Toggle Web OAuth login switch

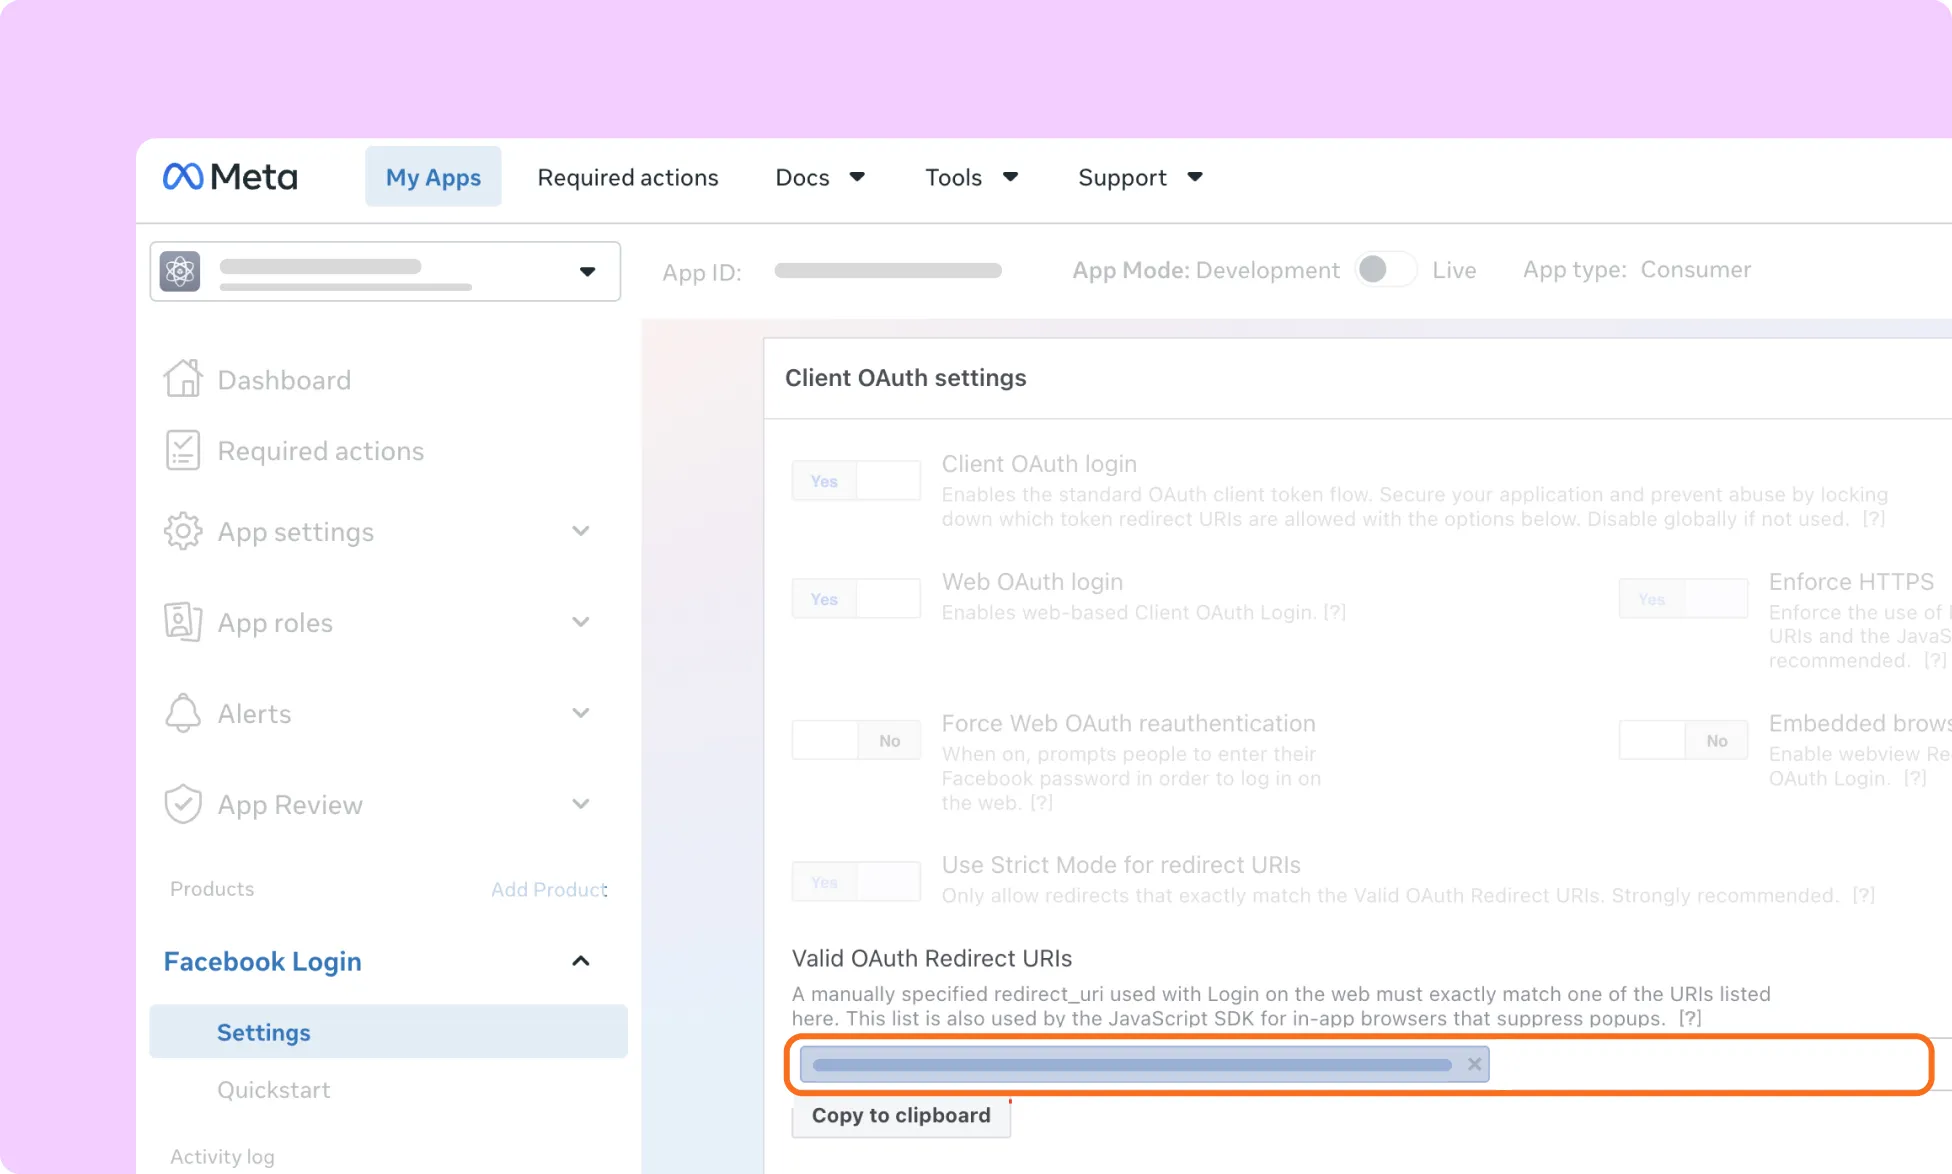pyautogui.click(x=856, y=599)
